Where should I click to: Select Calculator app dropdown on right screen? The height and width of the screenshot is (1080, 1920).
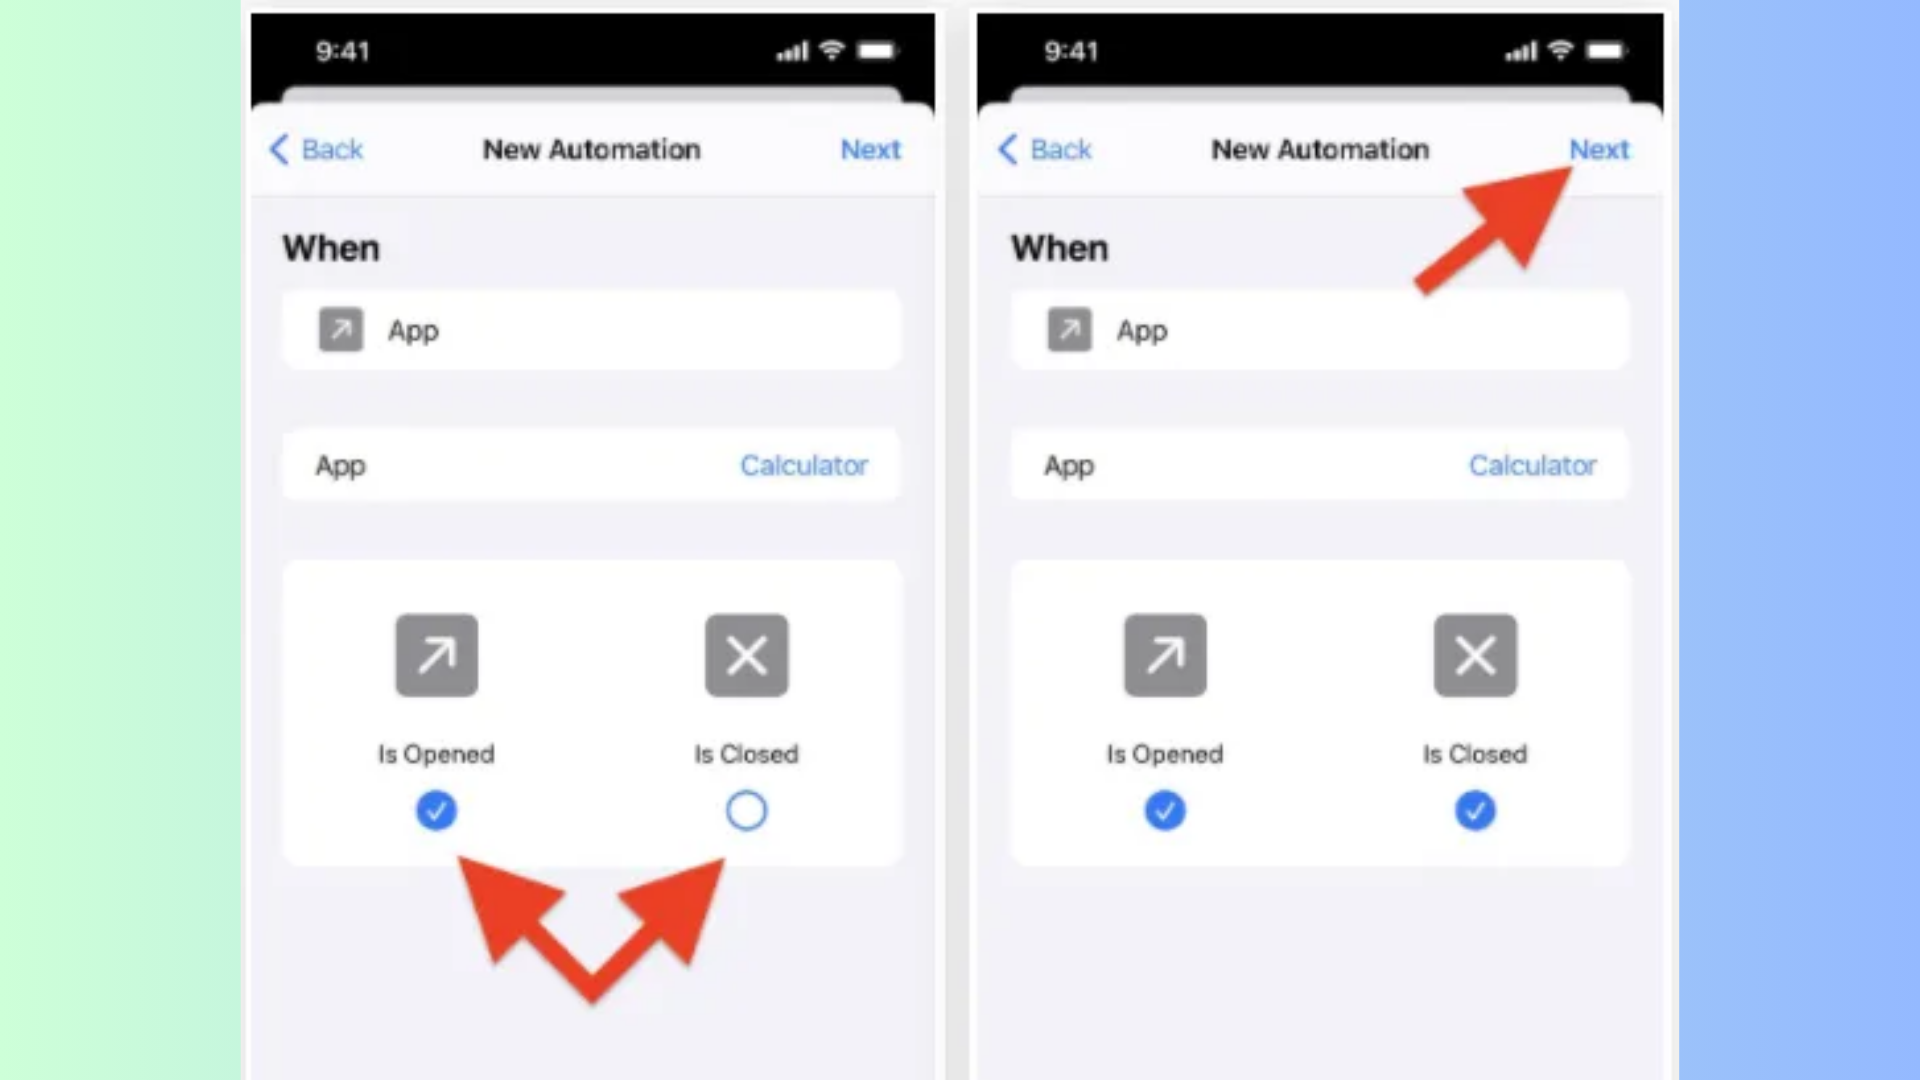[x=1532, y=465]
